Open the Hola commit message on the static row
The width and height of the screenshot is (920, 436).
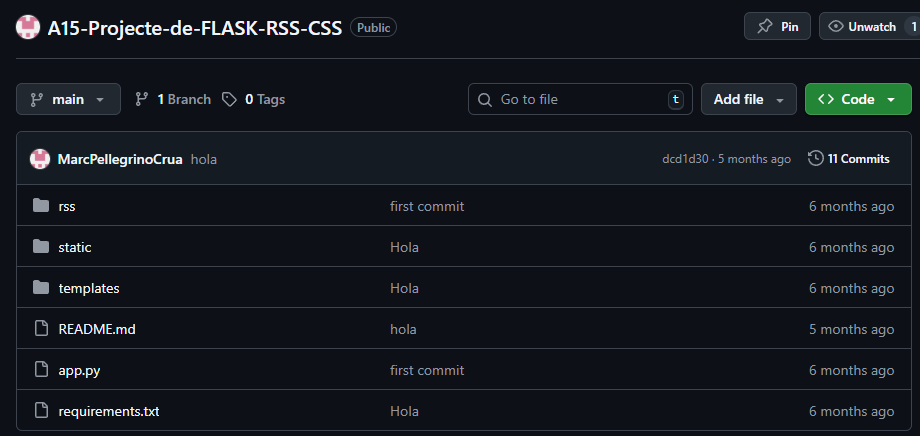coord(404,247)
